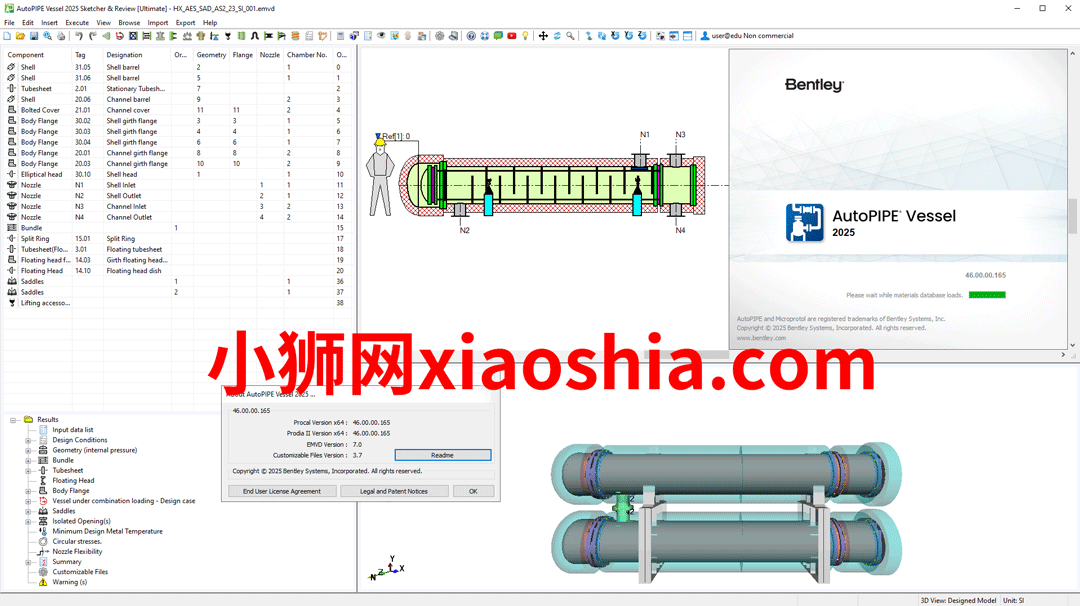The width and height of the screenshot is (1080, 606).
Task: Click the right vertical scrollbar thumb
Action: click(1072, 216)
